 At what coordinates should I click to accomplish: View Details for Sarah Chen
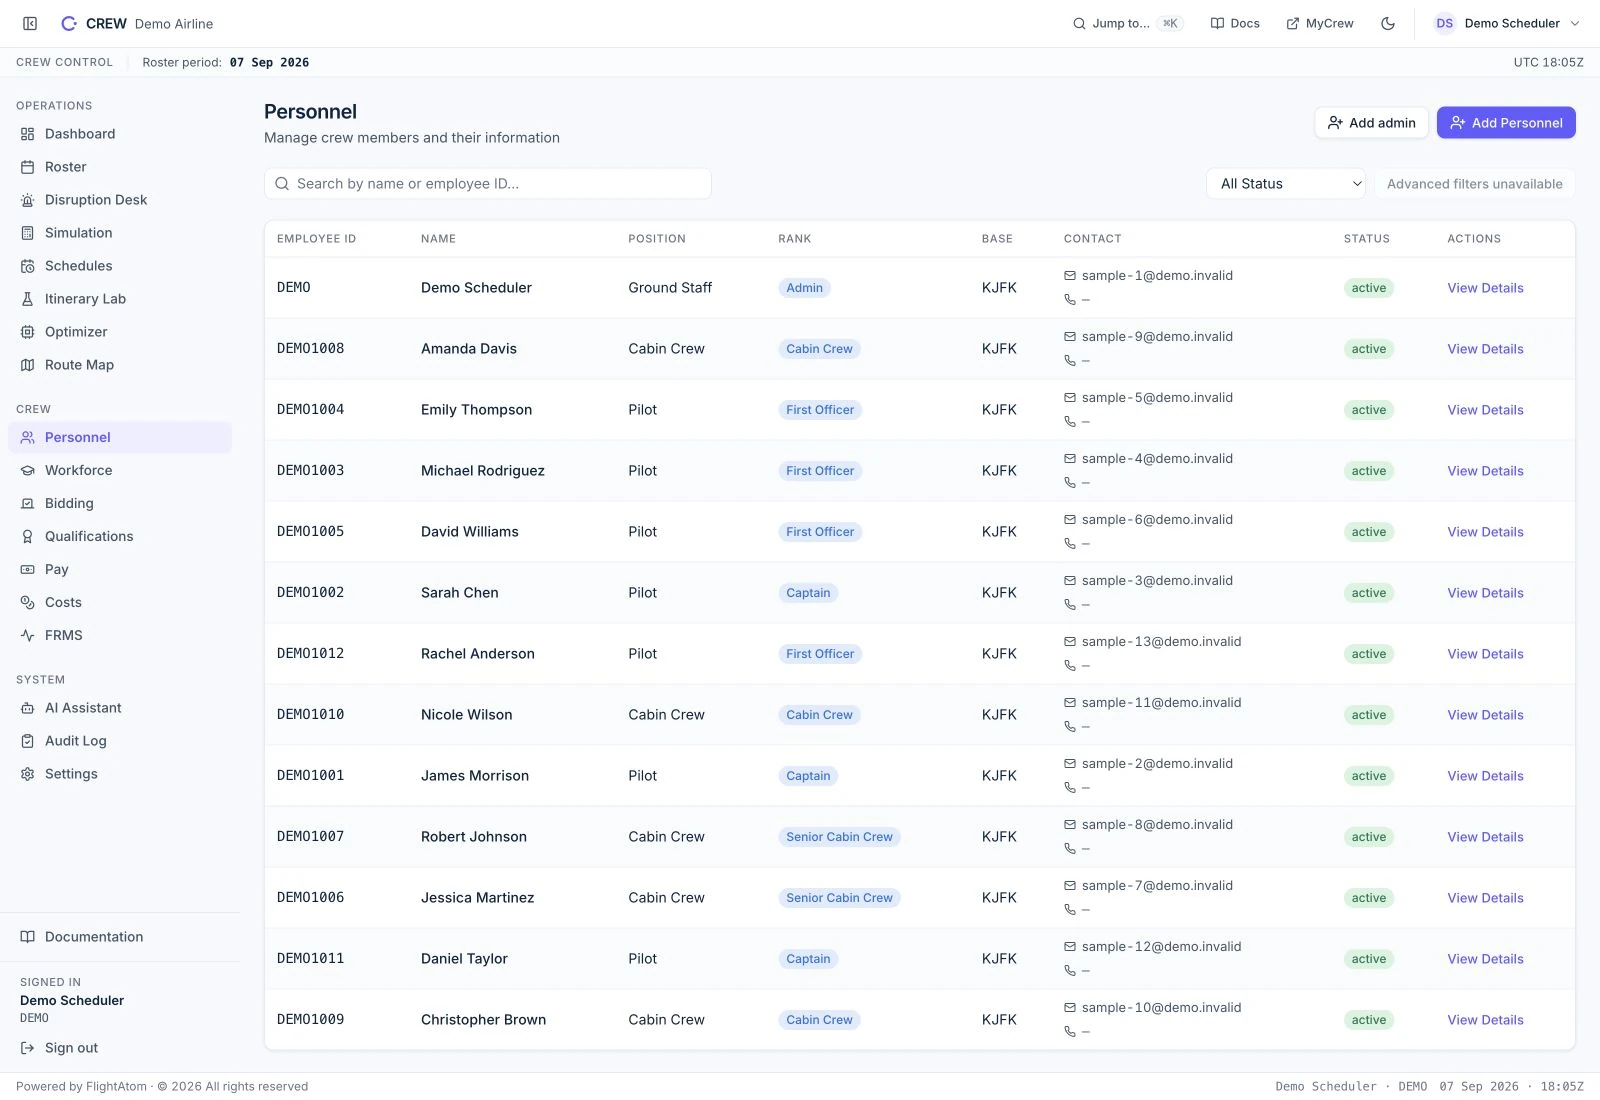[1485, 593]
